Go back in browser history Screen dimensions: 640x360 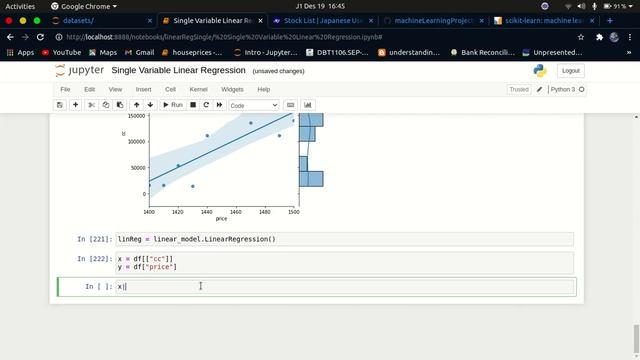click(x=10, y=37)
